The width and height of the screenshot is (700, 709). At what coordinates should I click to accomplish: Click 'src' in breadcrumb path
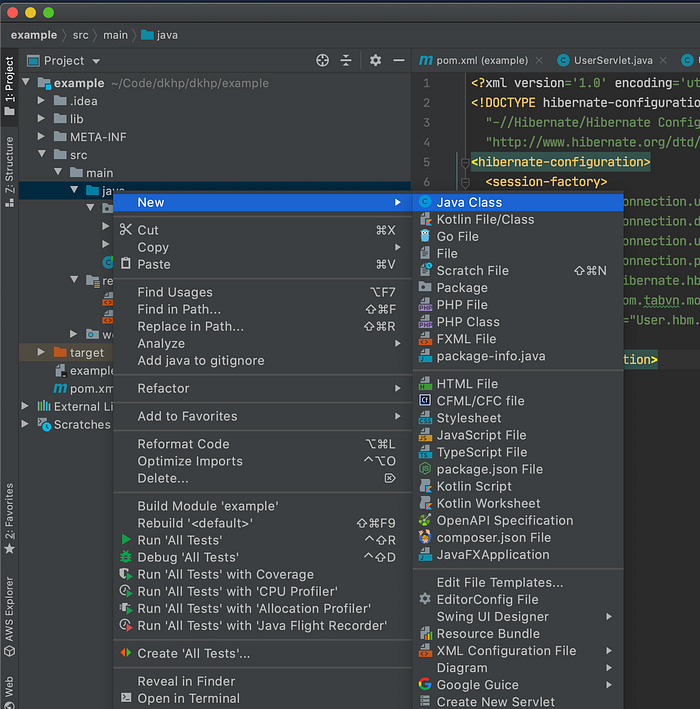click(x=80, y=35)
